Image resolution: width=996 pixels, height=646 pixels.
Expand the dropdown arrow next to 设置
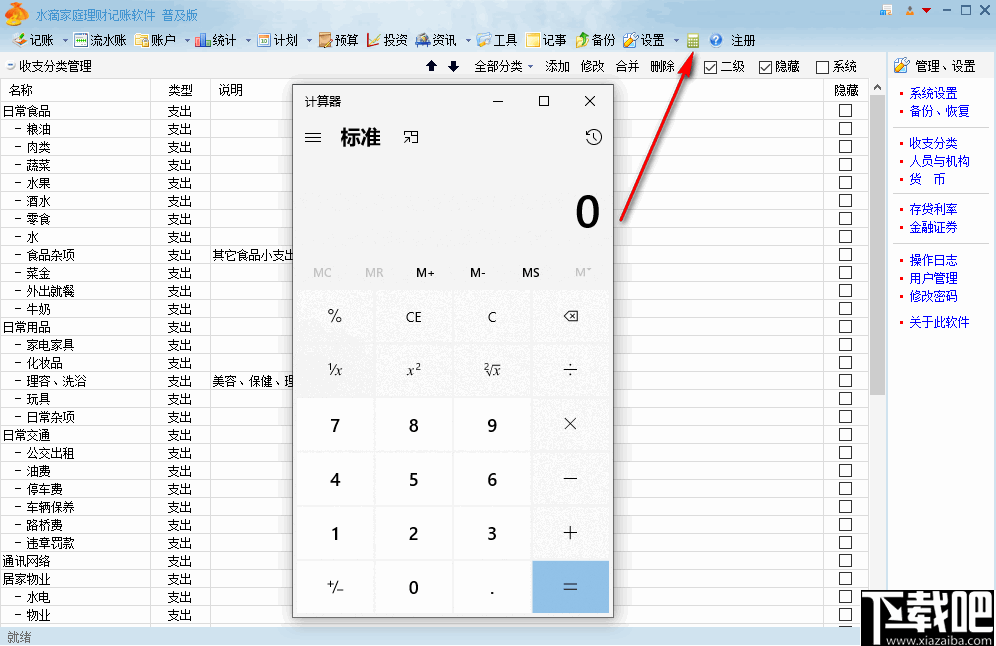676,41
